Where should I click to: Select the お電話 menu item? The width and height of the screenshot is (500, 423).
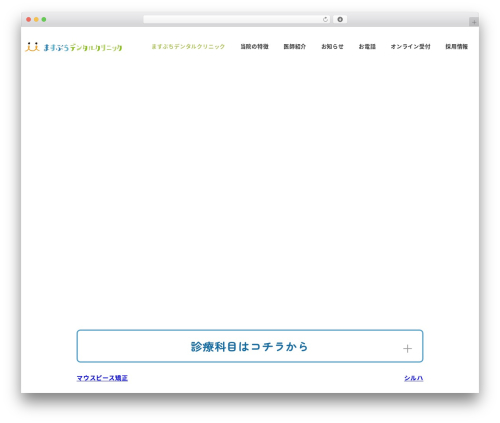coord(367,47)
